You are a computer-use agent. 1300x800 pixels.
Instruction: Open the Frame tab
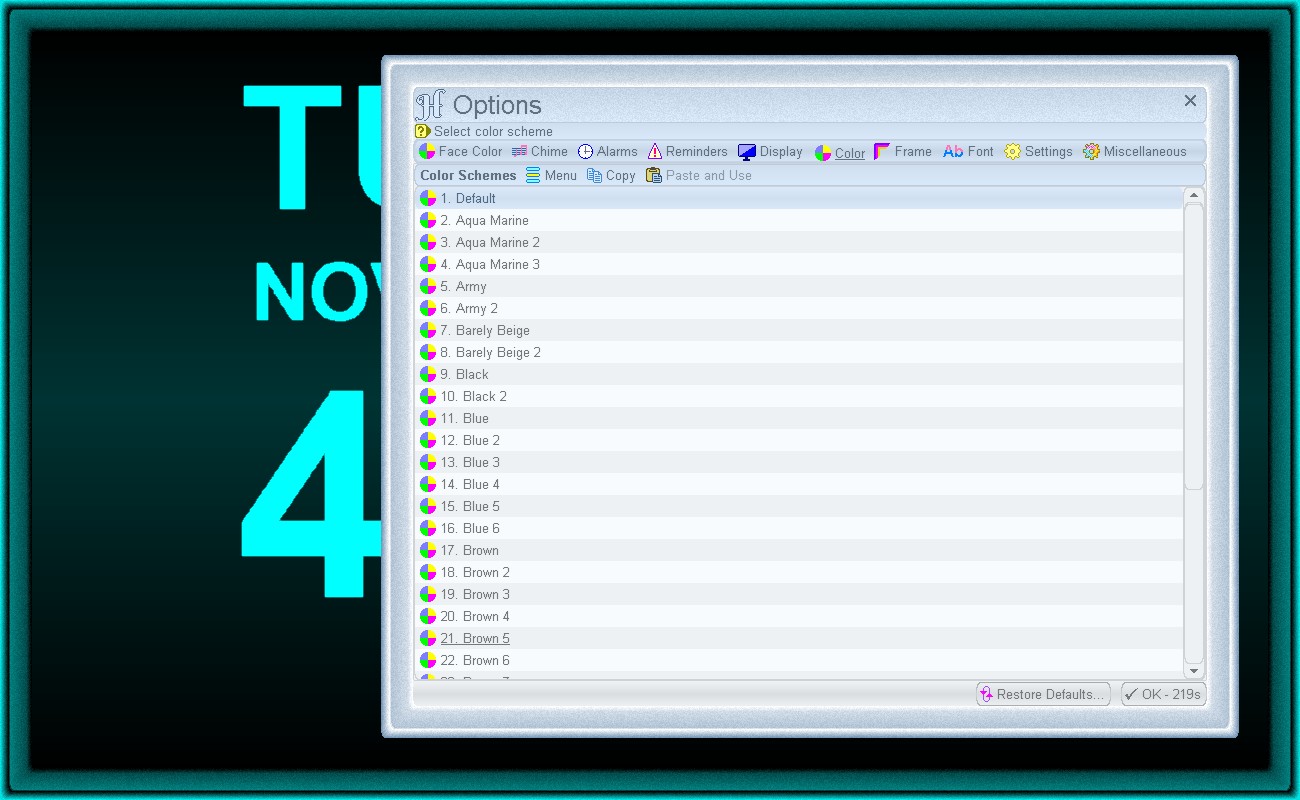point(903,152)
